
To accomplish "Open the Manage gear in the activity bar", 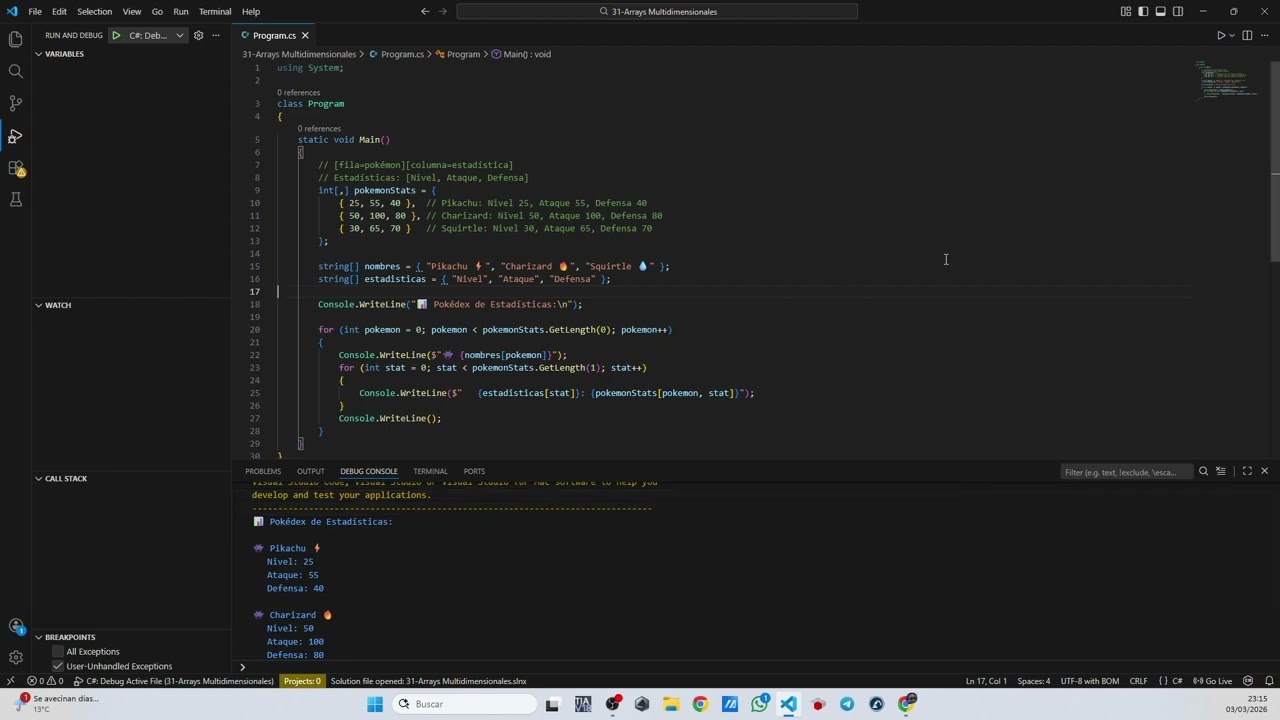I will pyautogui.click(x=15, y=657).
